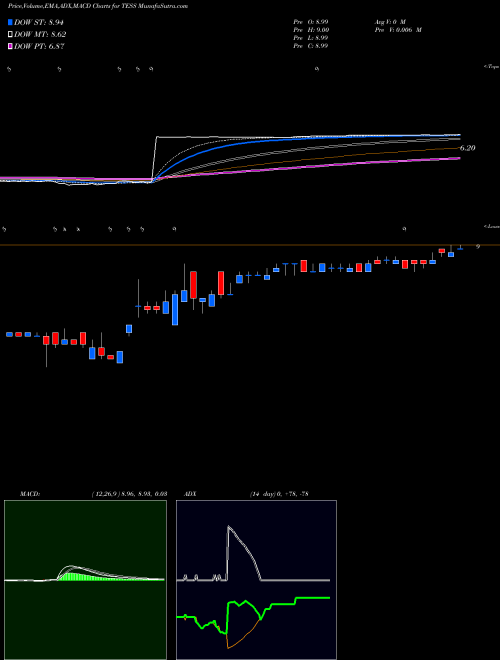Click the chart title mentioning MunafaSutra.com
The width and height of the screenshot is (500, 660).
[x=98, y=6]
